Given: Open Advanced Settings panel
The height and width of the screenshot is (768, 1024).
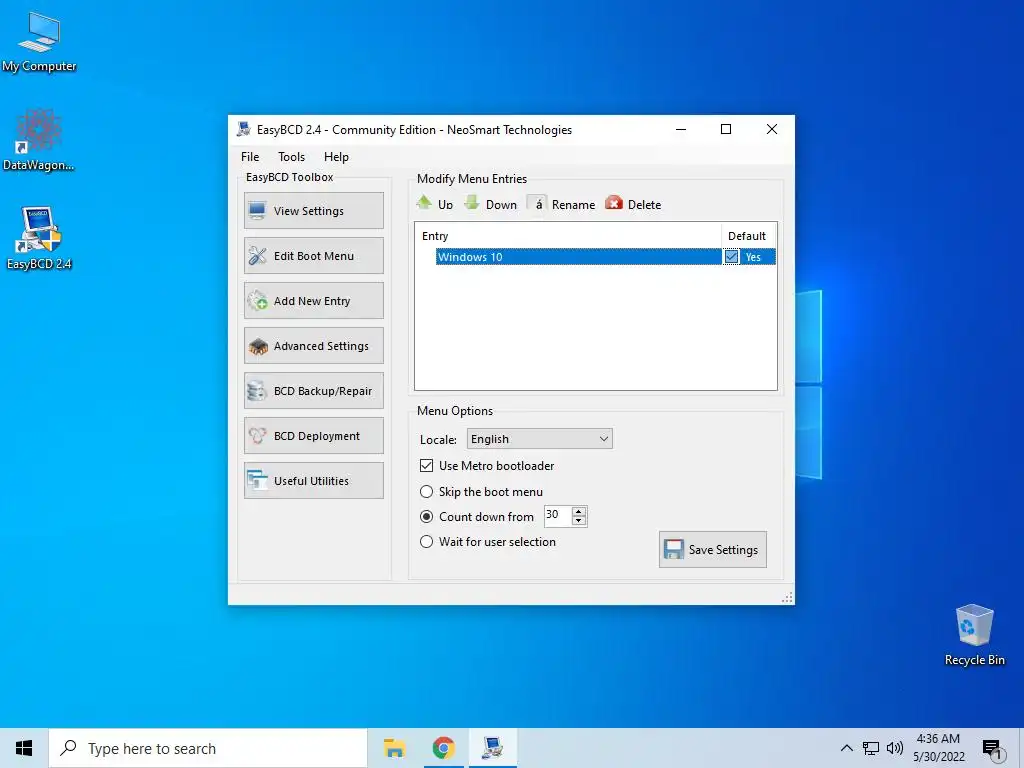Looking at the screenshot, I should [x=313, y=345].
